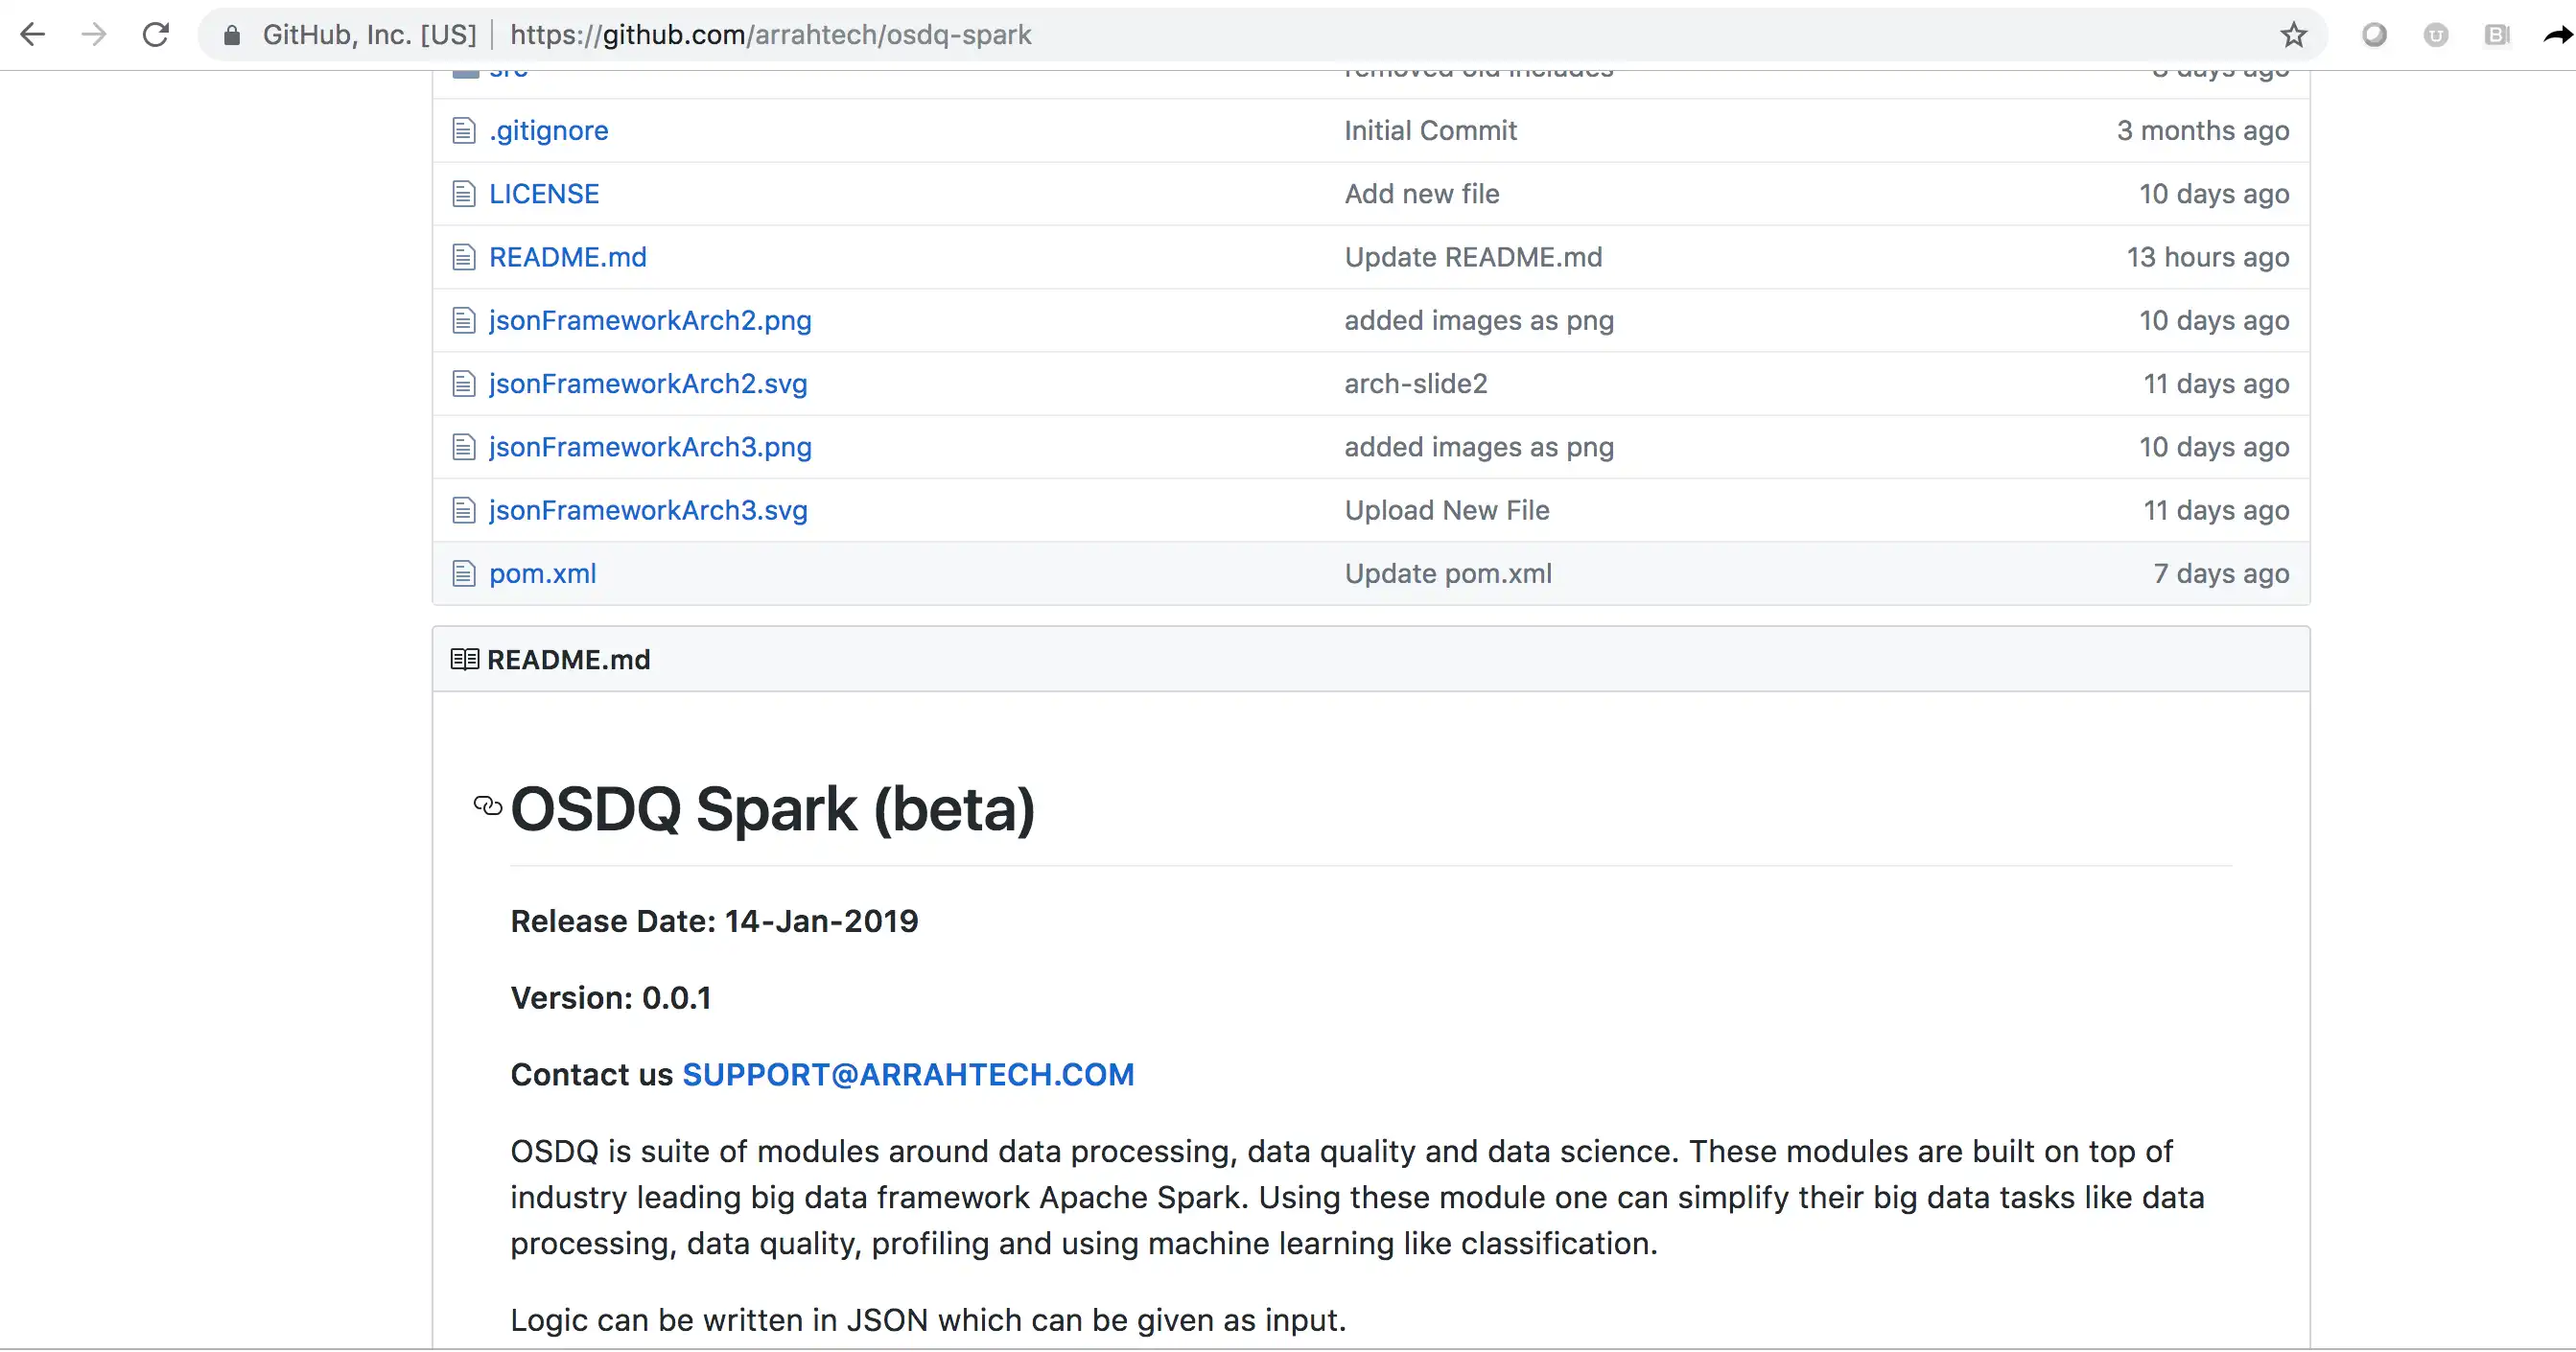Open the 'arch-slide2' commit message
Screen dimensions: 2576x1352
(x=1415, y=384)
